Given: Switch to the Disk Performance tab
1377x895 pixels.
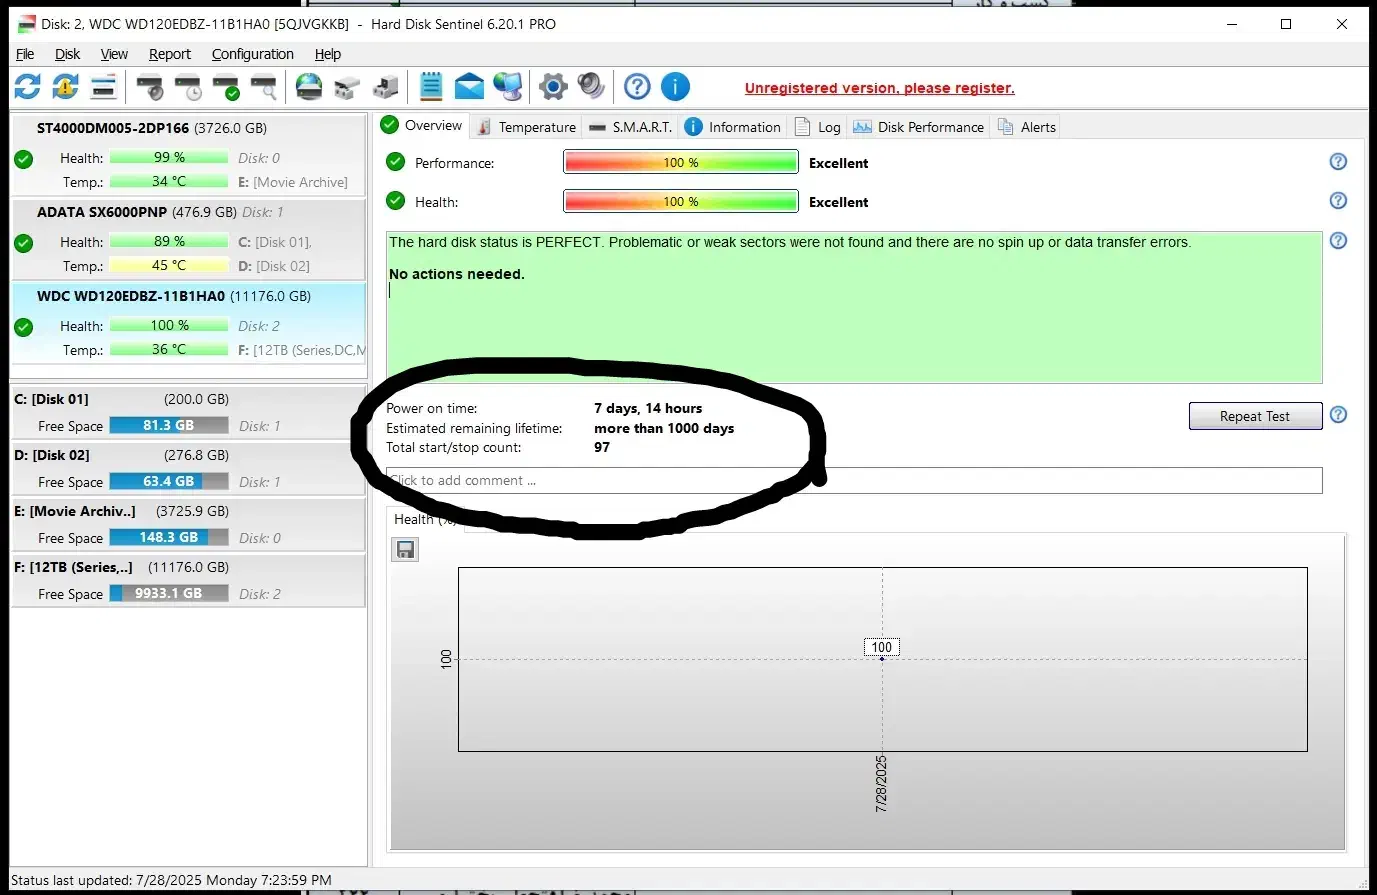Looking at the screenshot, I should tap(919, 127).
